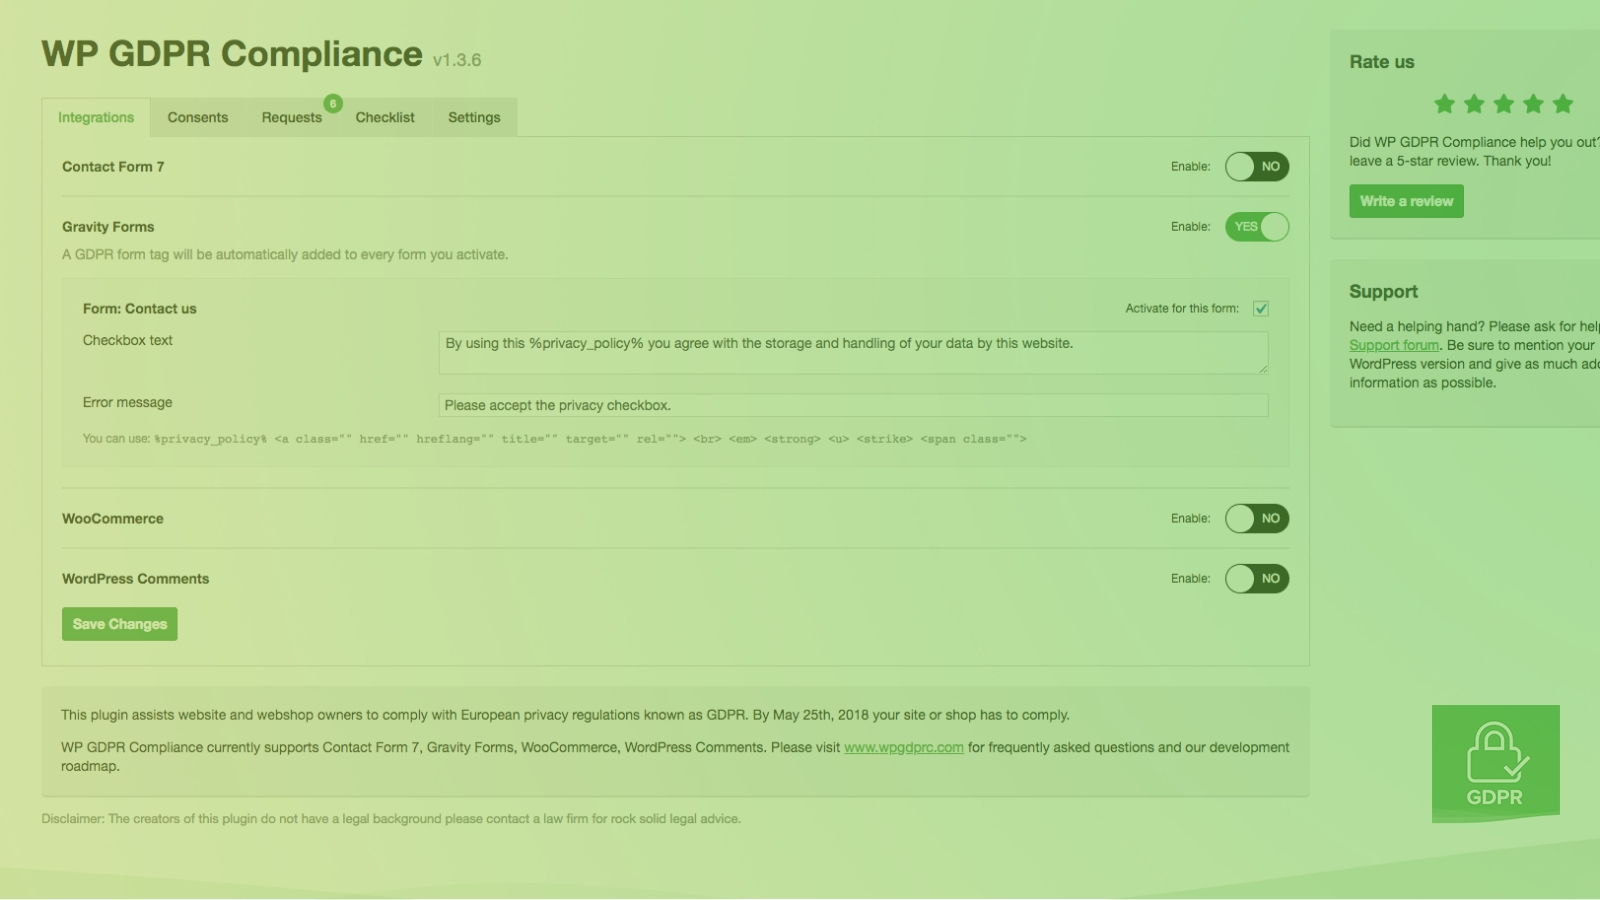Click the Contact Form 7 label
The image size is (1600, 900).
click(113, 167)
